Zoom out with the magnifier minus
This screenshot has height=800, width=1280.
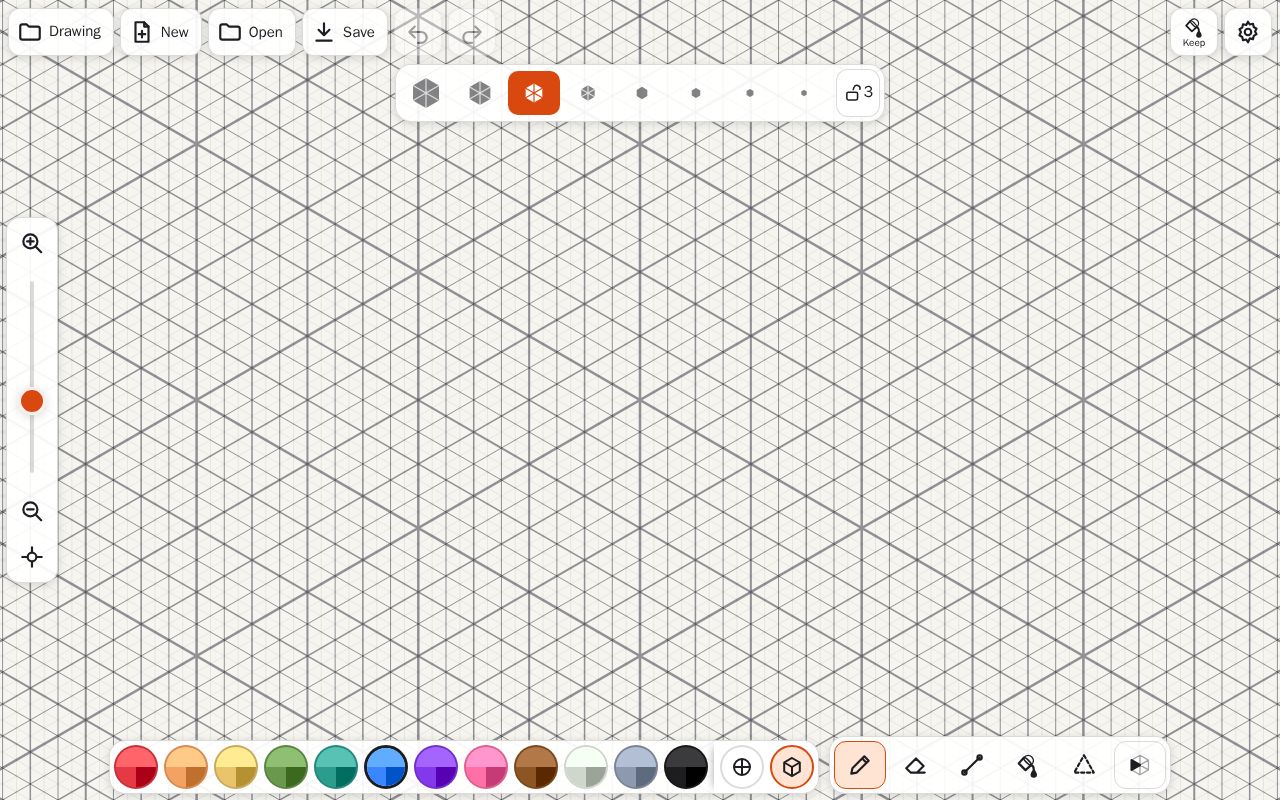pyautogui.click(x=32, y=512)
